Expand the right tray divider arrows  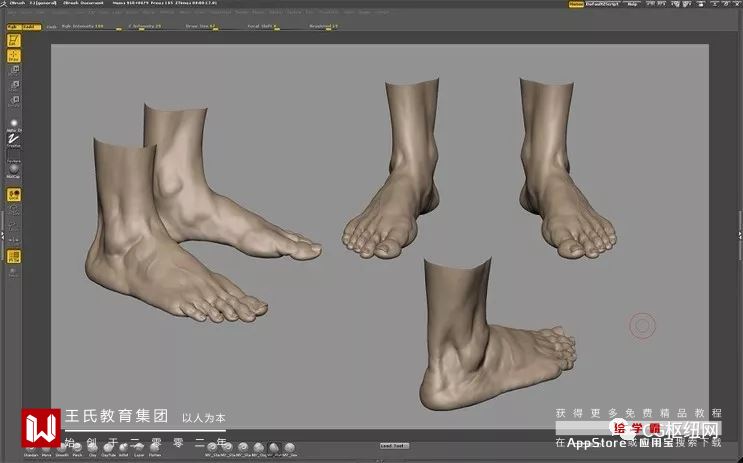(740, 235)
